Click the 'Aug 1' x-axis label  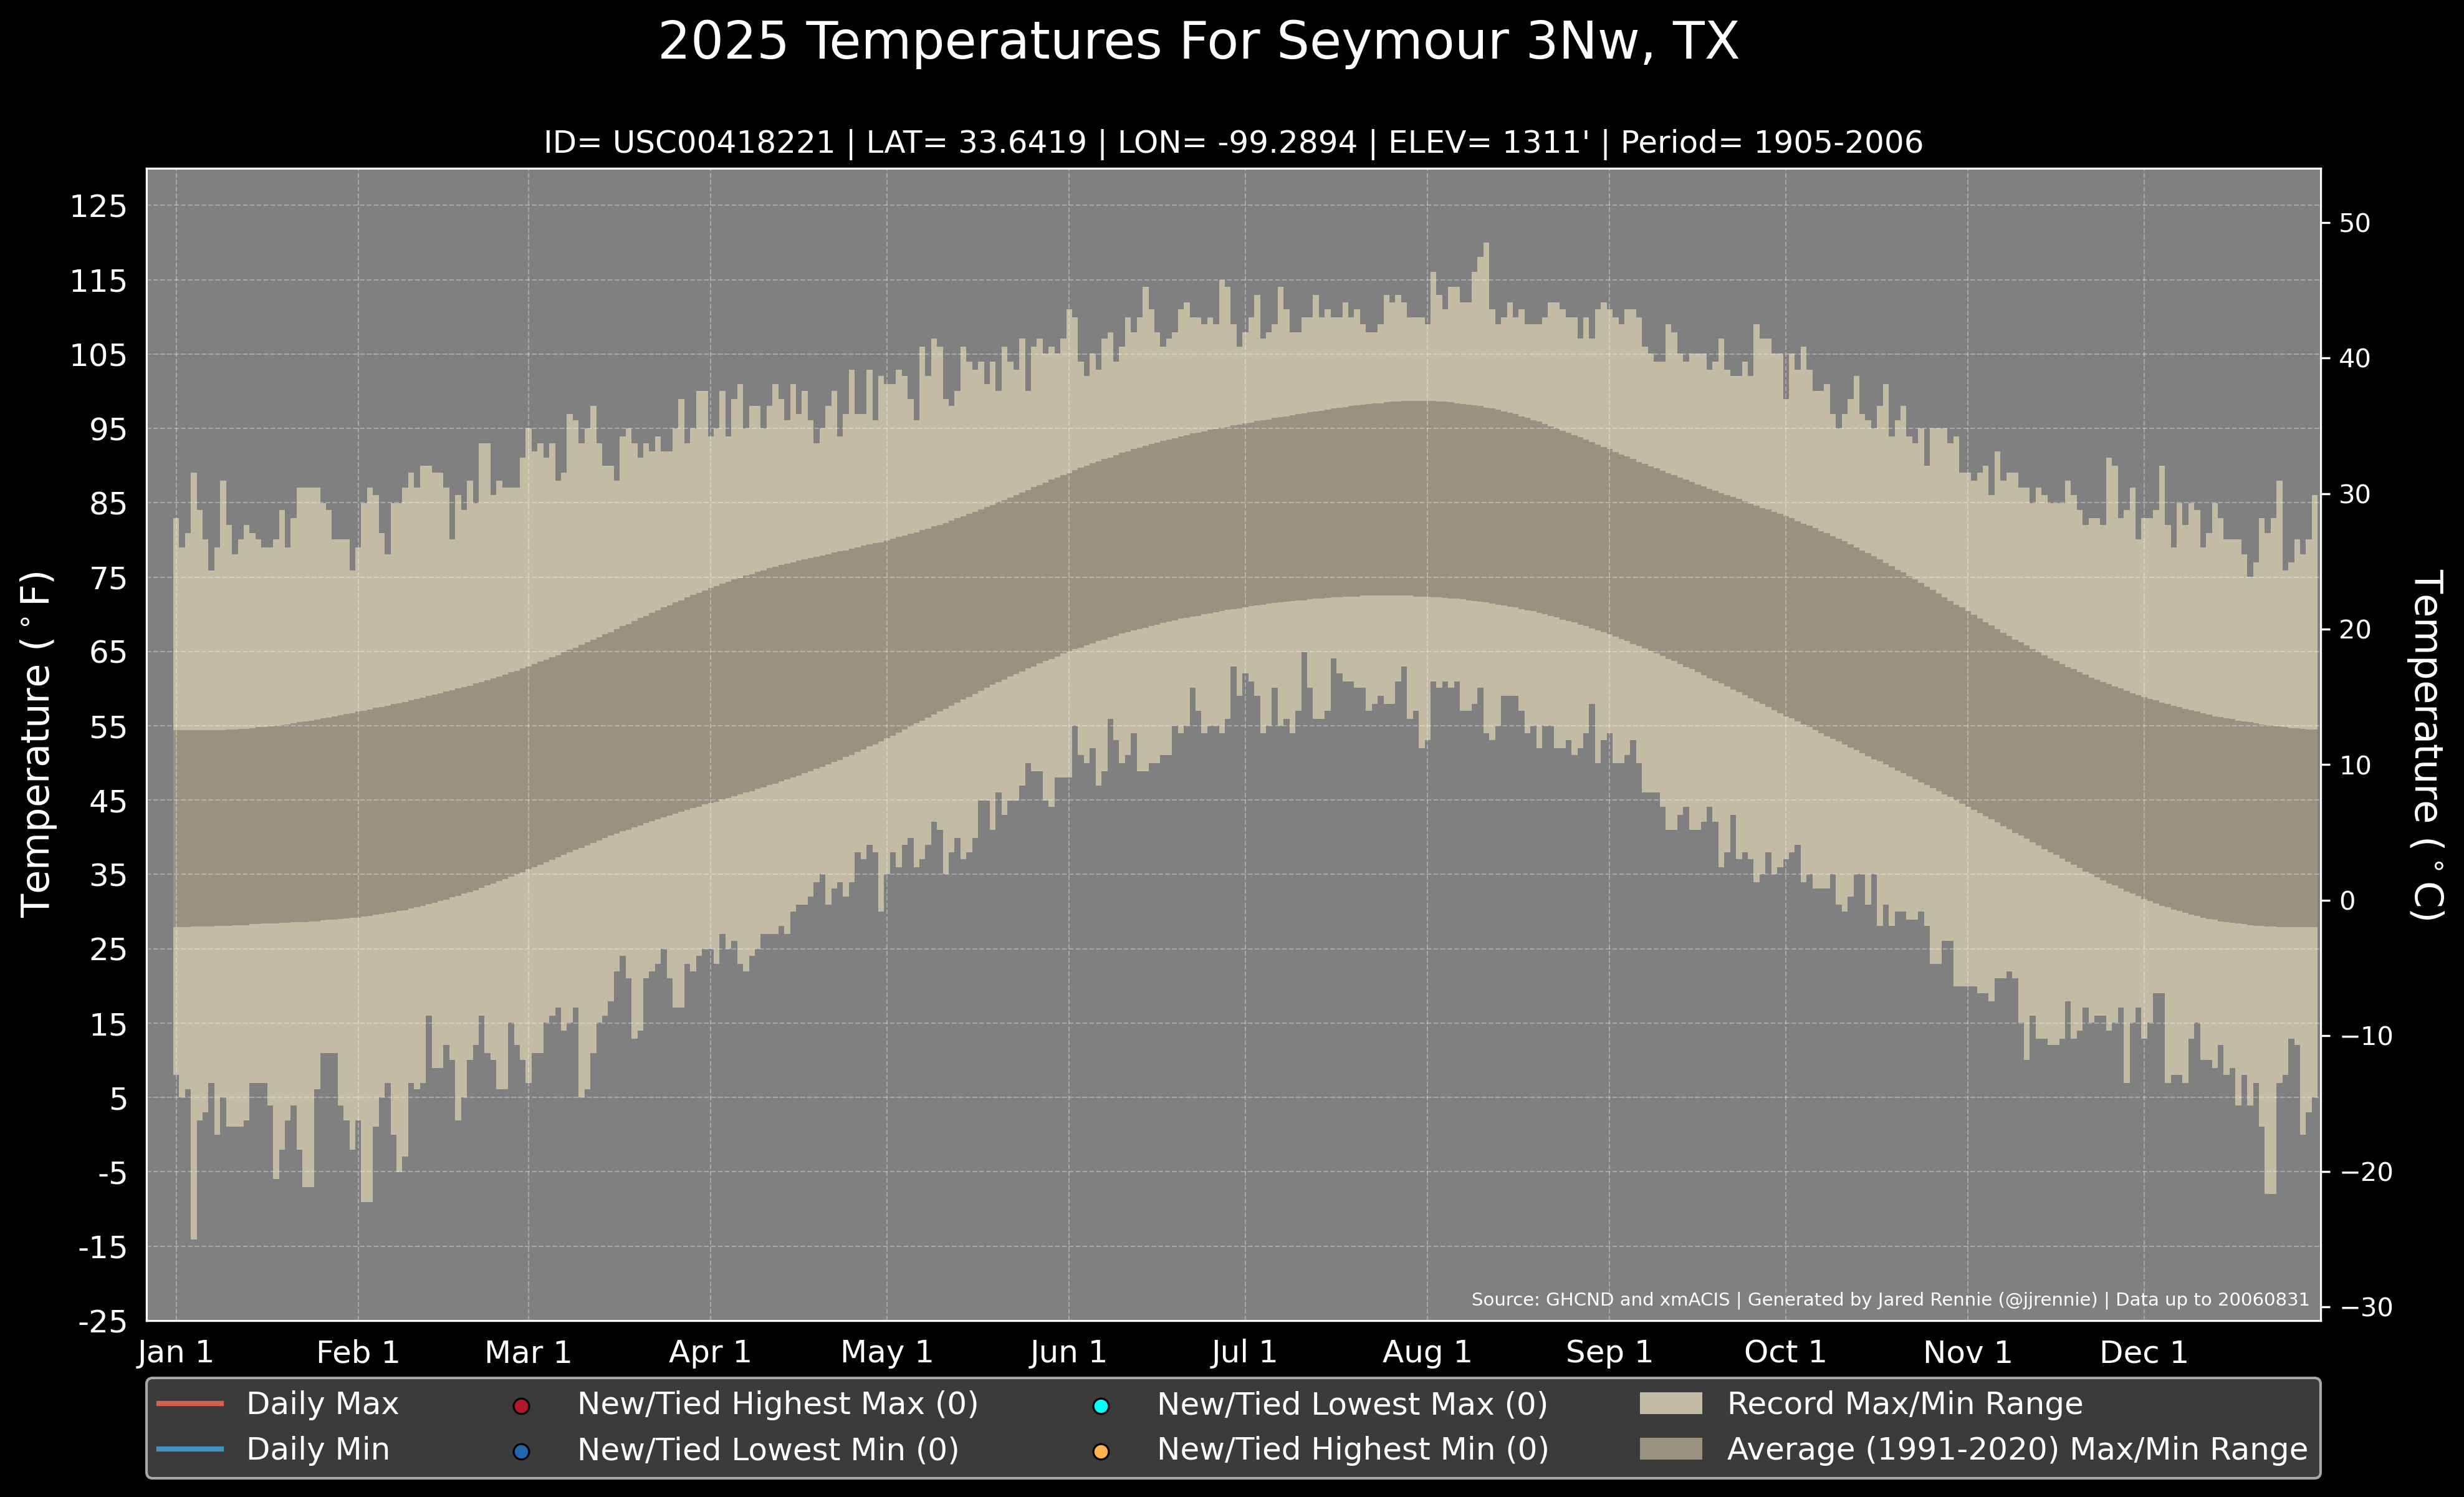tap(1427, 1353)
